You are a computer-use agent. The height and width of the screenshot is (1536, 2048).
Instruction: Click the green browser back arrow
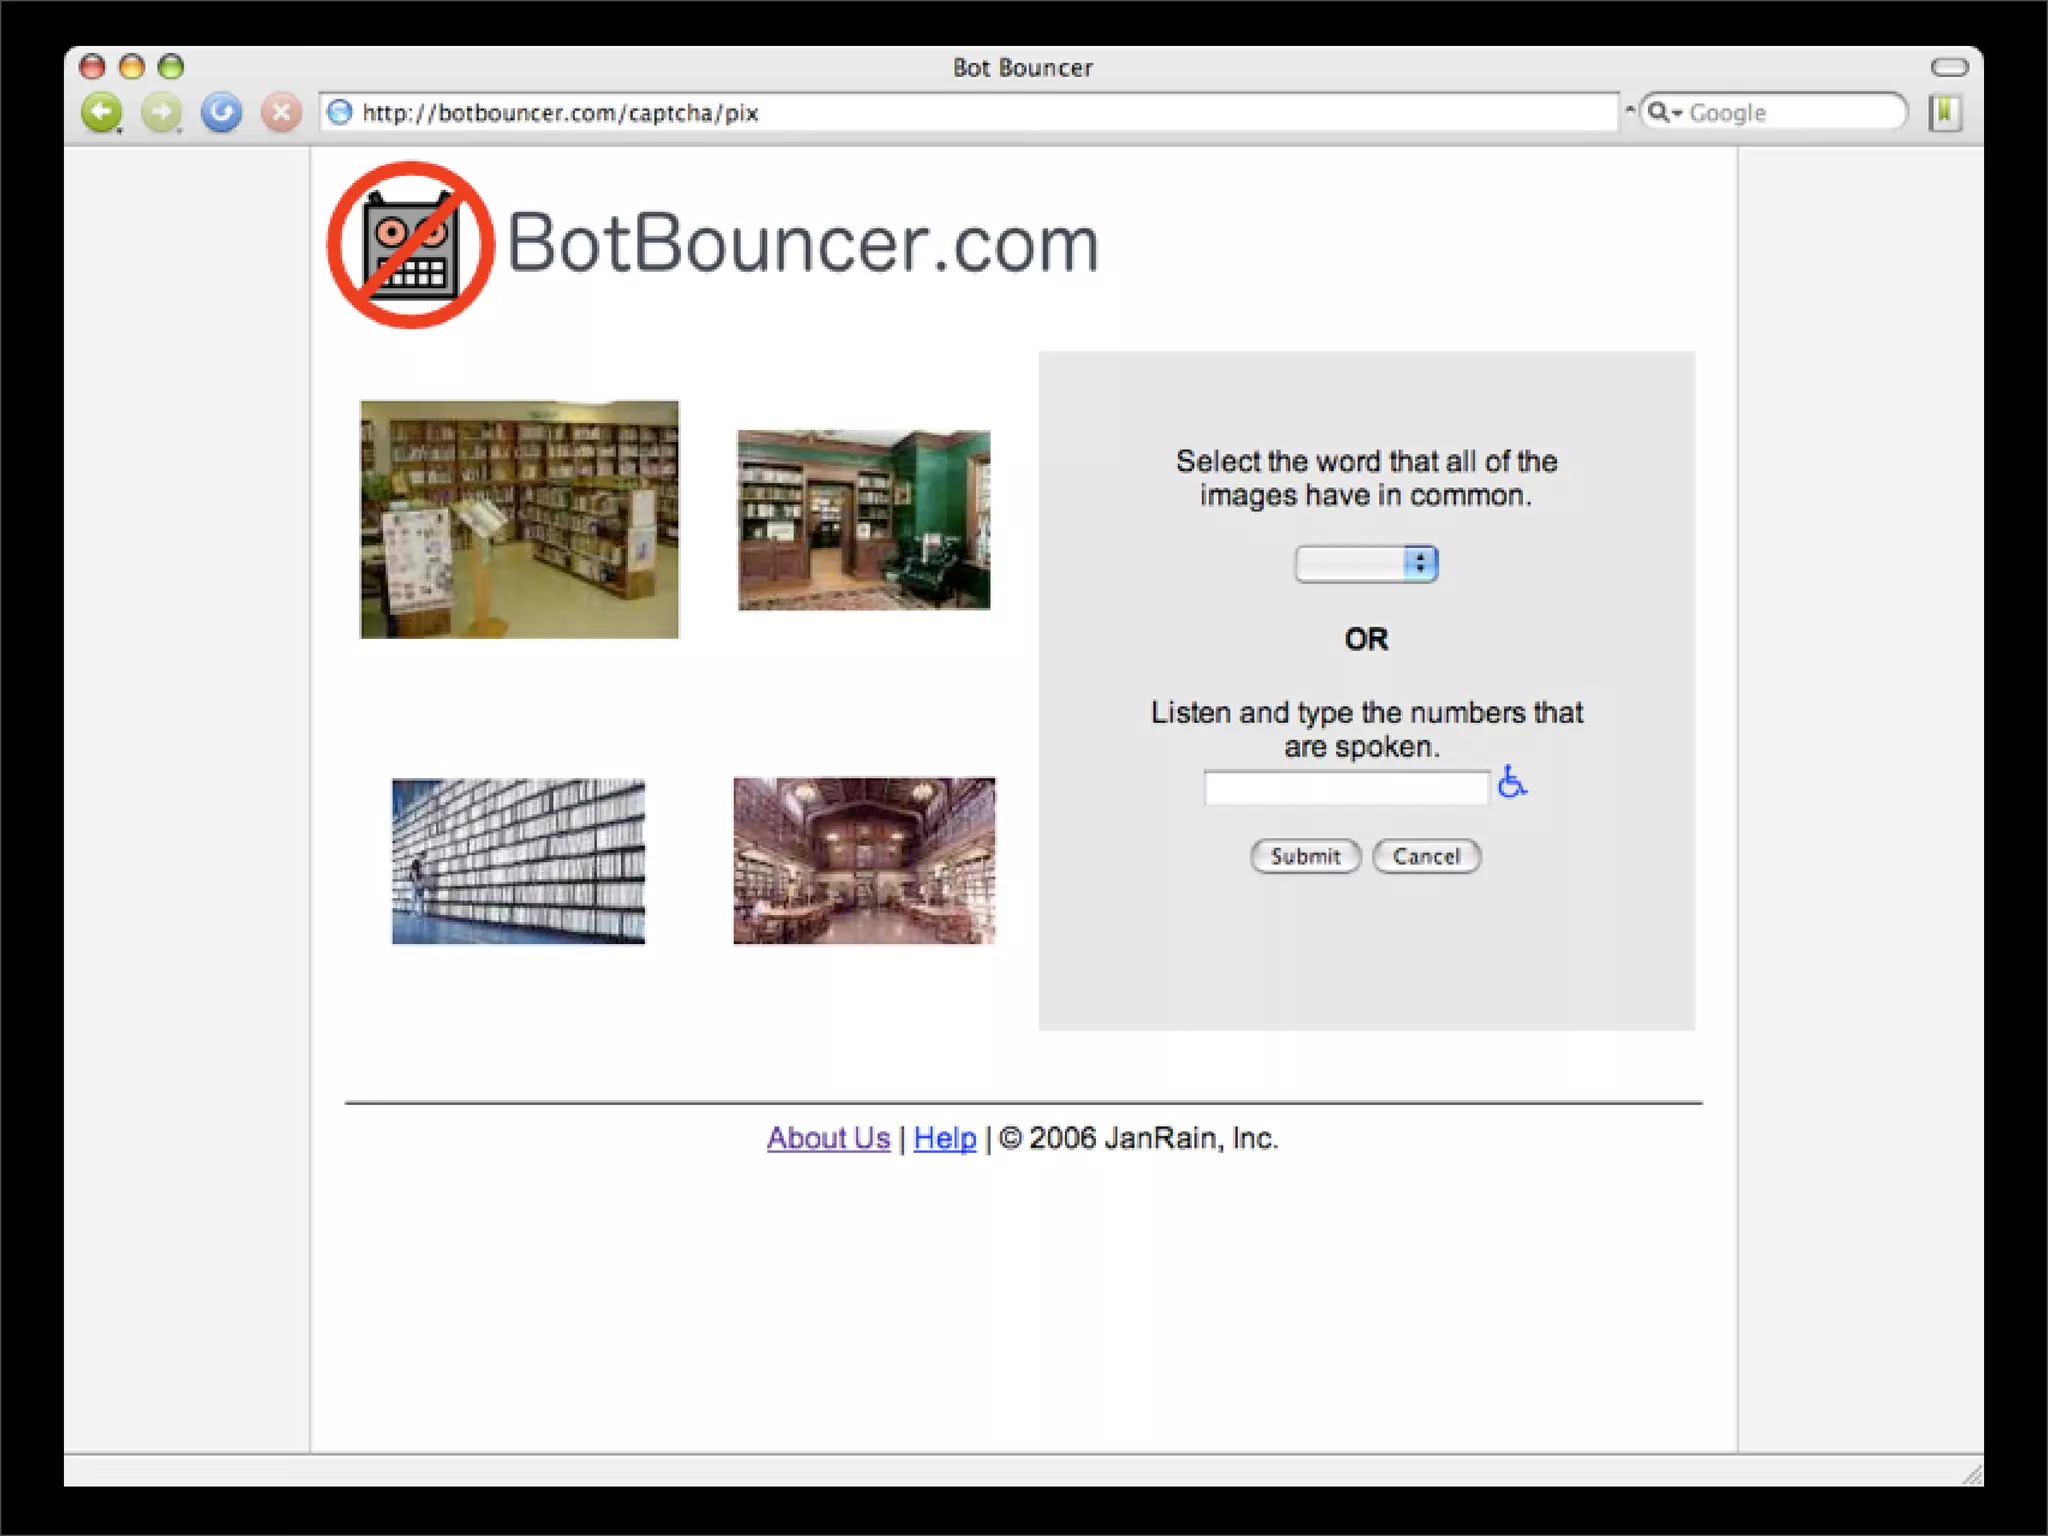click(x=101, y=112)
